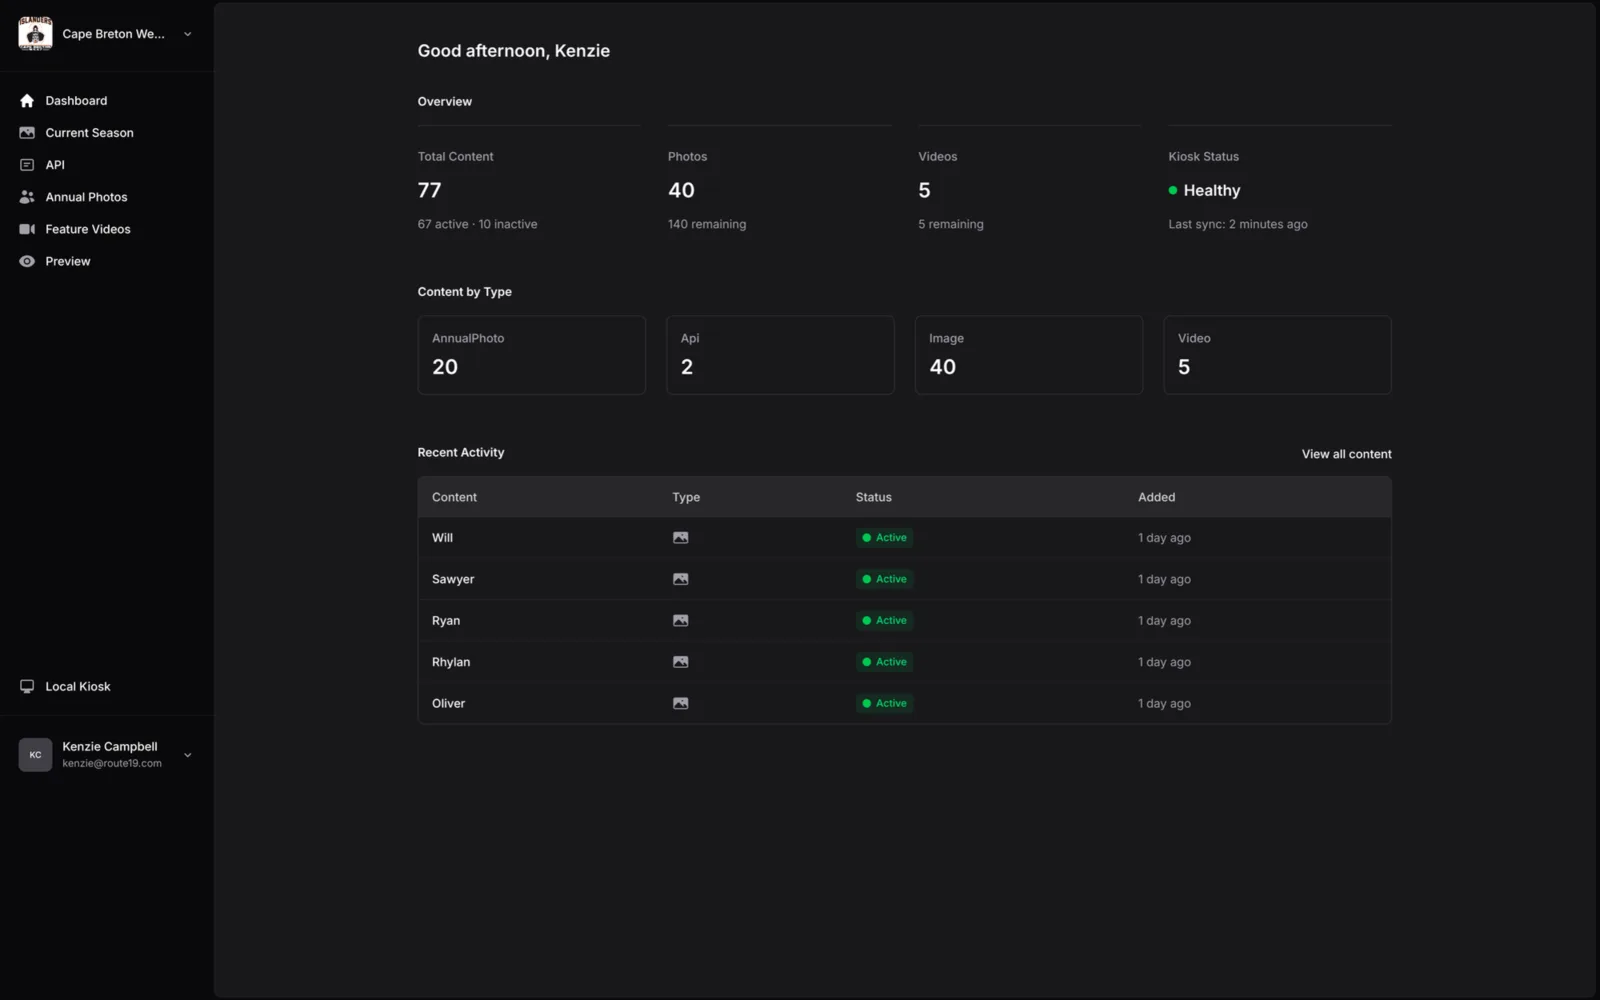Click kenzie@route19.com email text
Screen dimensions: 1600x1000
point(112,763)
